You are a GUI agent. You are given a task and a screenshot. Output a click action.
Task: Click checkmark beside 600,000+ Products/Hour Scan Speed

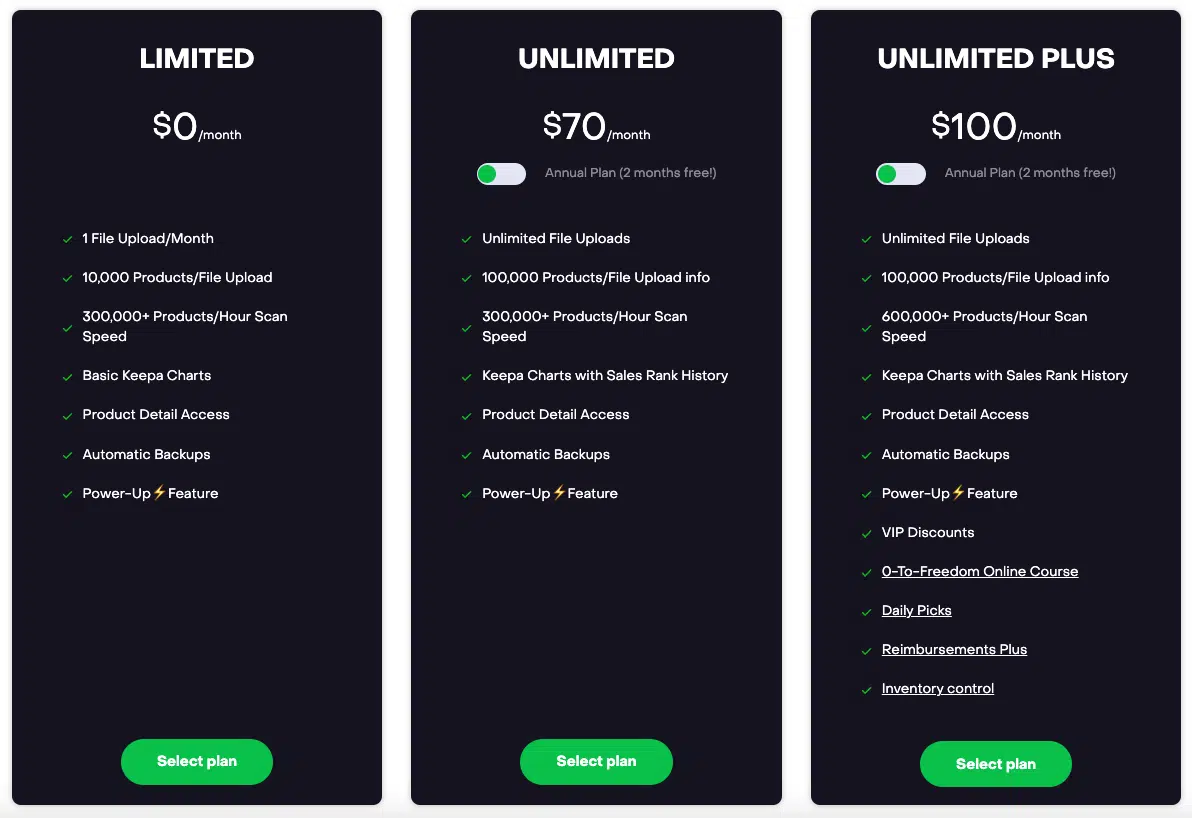tap(866, 328)
